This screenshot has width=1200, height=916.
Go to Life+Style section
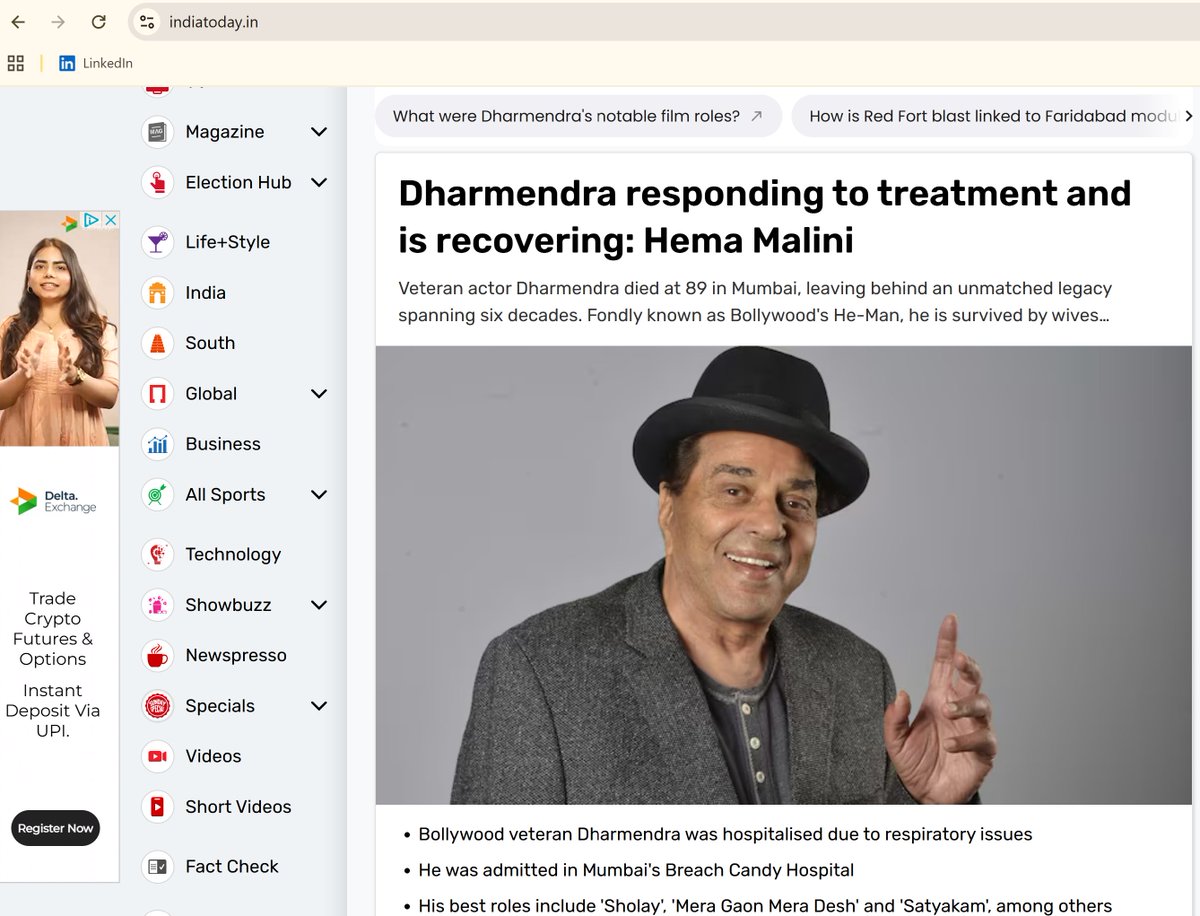tap(227, 242)
